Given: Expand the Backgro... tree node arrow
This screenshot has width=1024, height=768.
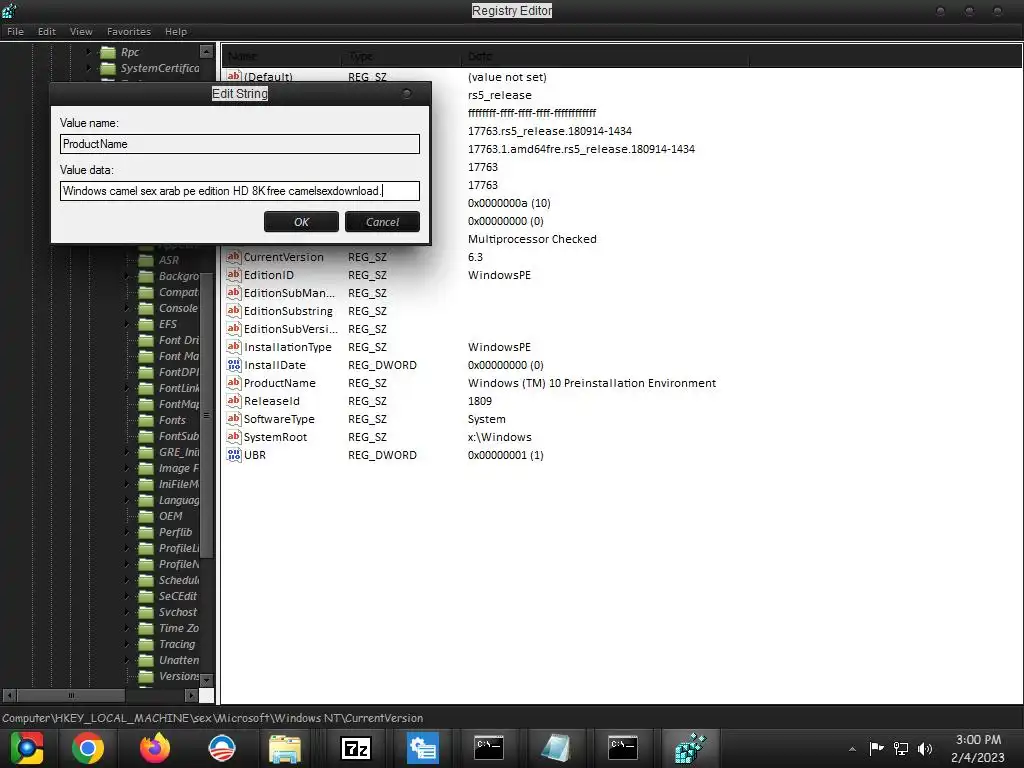Looking at the screenshot, I should click(x=127, y=276).
